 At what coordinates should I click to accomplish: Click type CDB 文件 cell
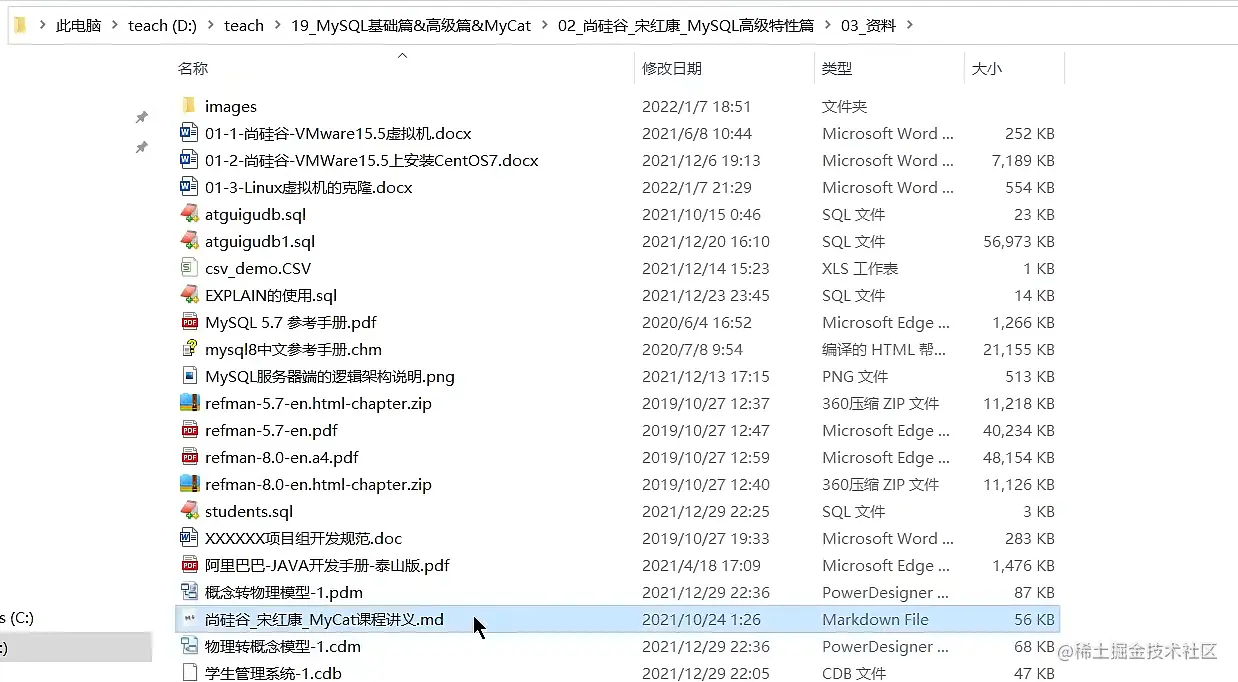click(x=854, y=673)
